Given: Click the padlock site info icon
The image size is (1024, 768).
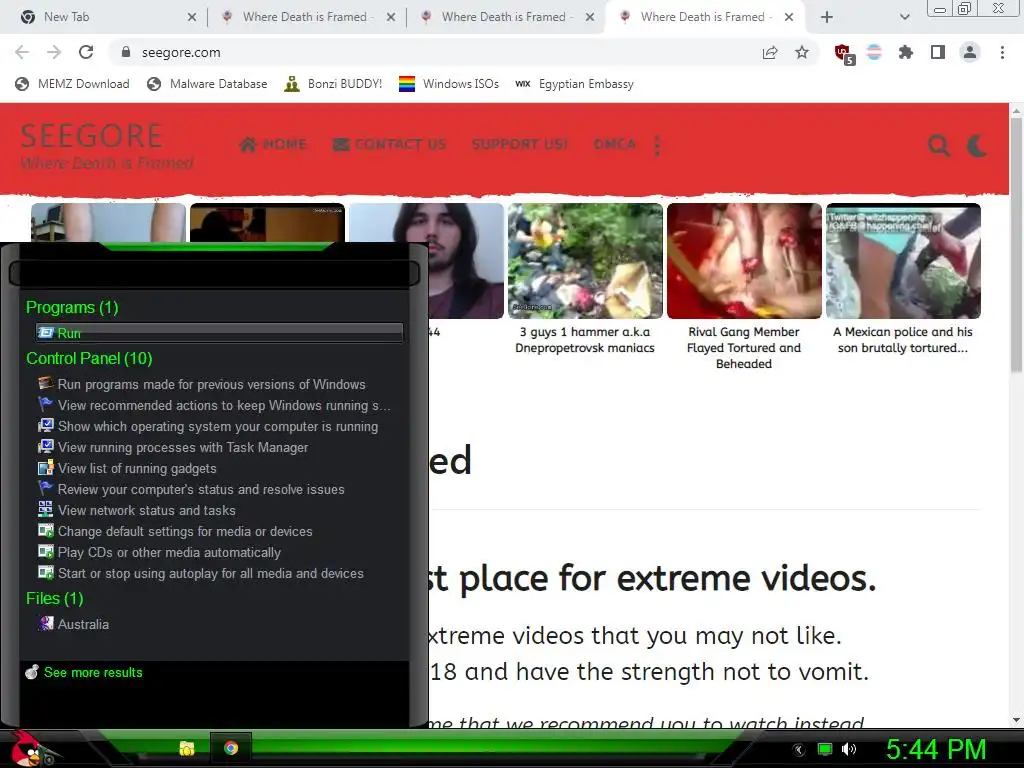Looking at the screenshot, I should (x=126, y=52).
